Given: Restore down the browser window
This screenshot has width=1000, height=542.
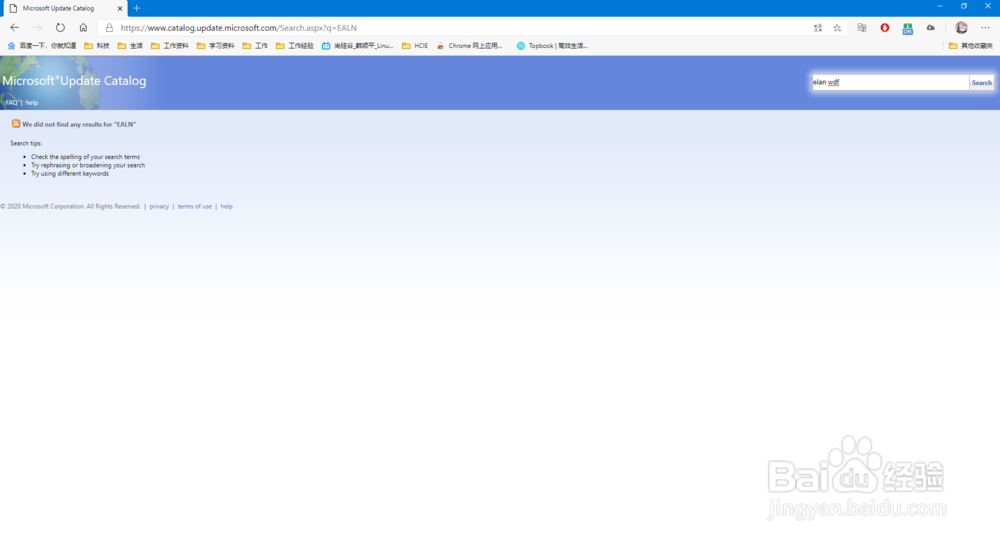Looking at the screenshot, I should [x=964, y=6].
